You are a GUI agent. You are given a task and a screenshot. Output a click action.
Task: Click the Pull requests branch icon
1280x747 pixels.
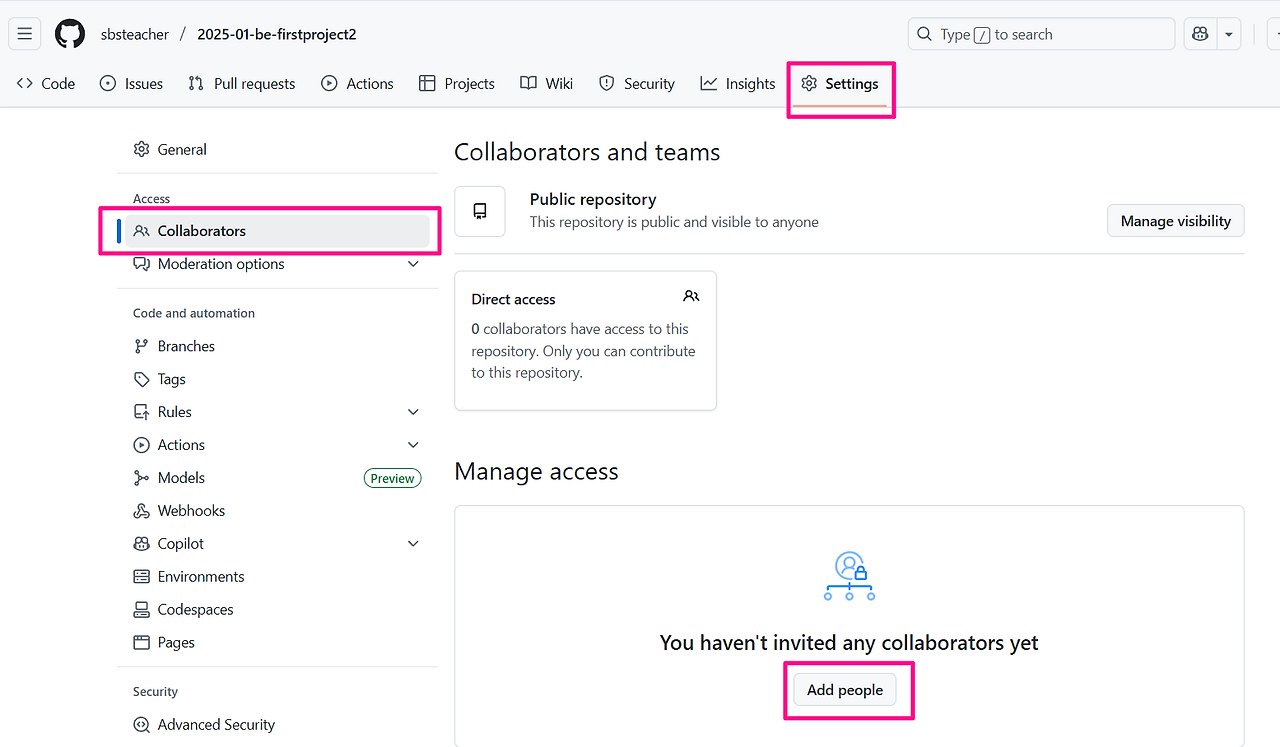(196, 84)
